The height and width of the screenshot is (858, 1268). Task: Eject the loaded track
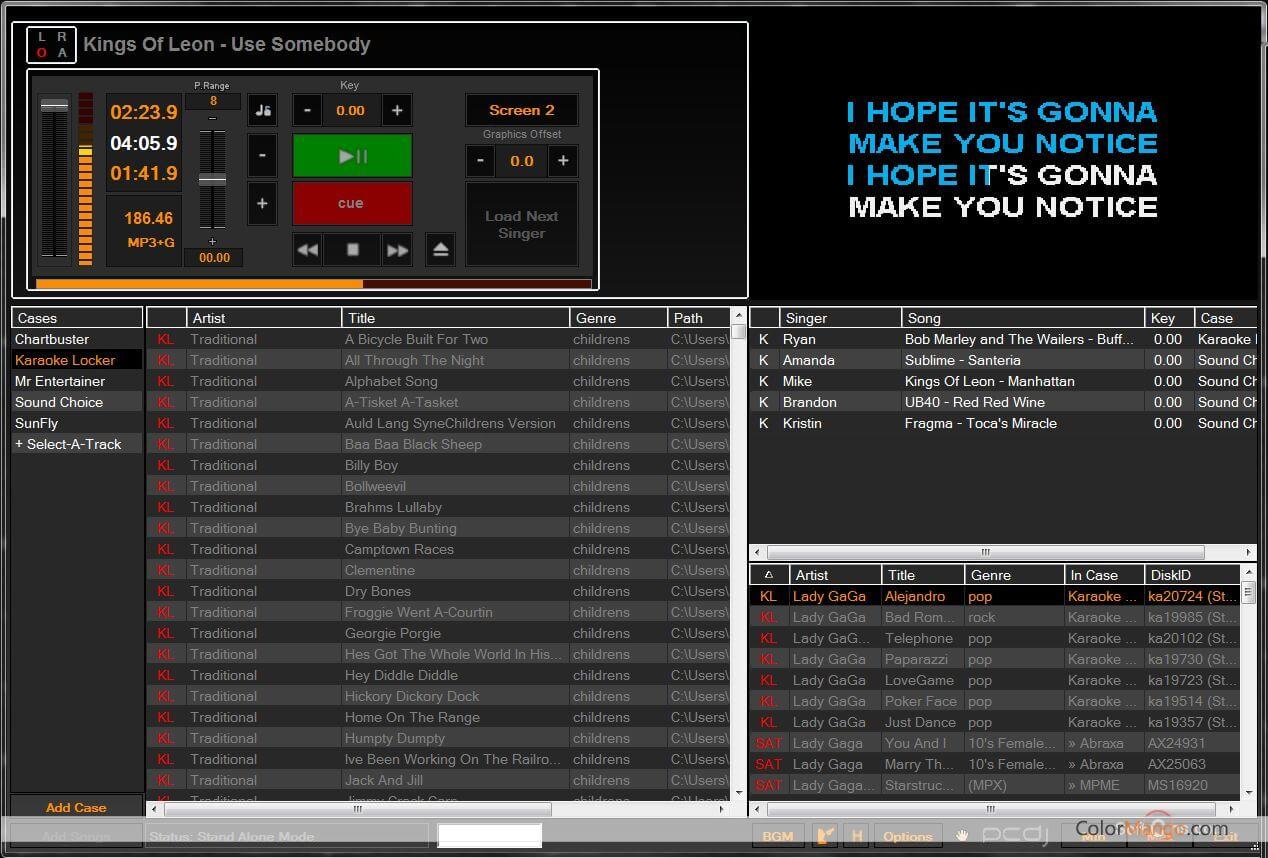point(440,250)
